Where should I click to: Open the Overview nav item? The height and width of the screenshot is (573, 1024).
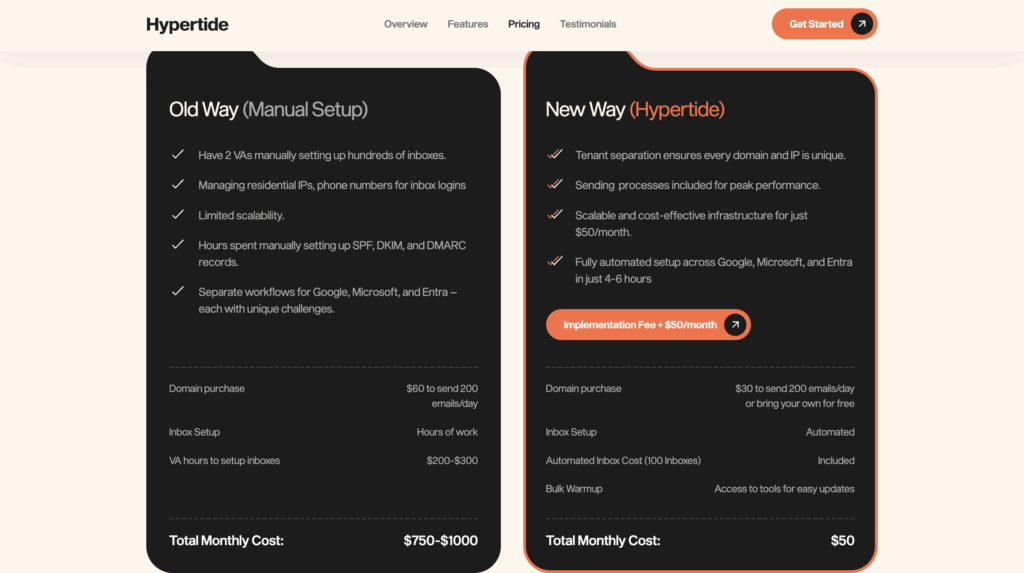[x=406, y=24]
